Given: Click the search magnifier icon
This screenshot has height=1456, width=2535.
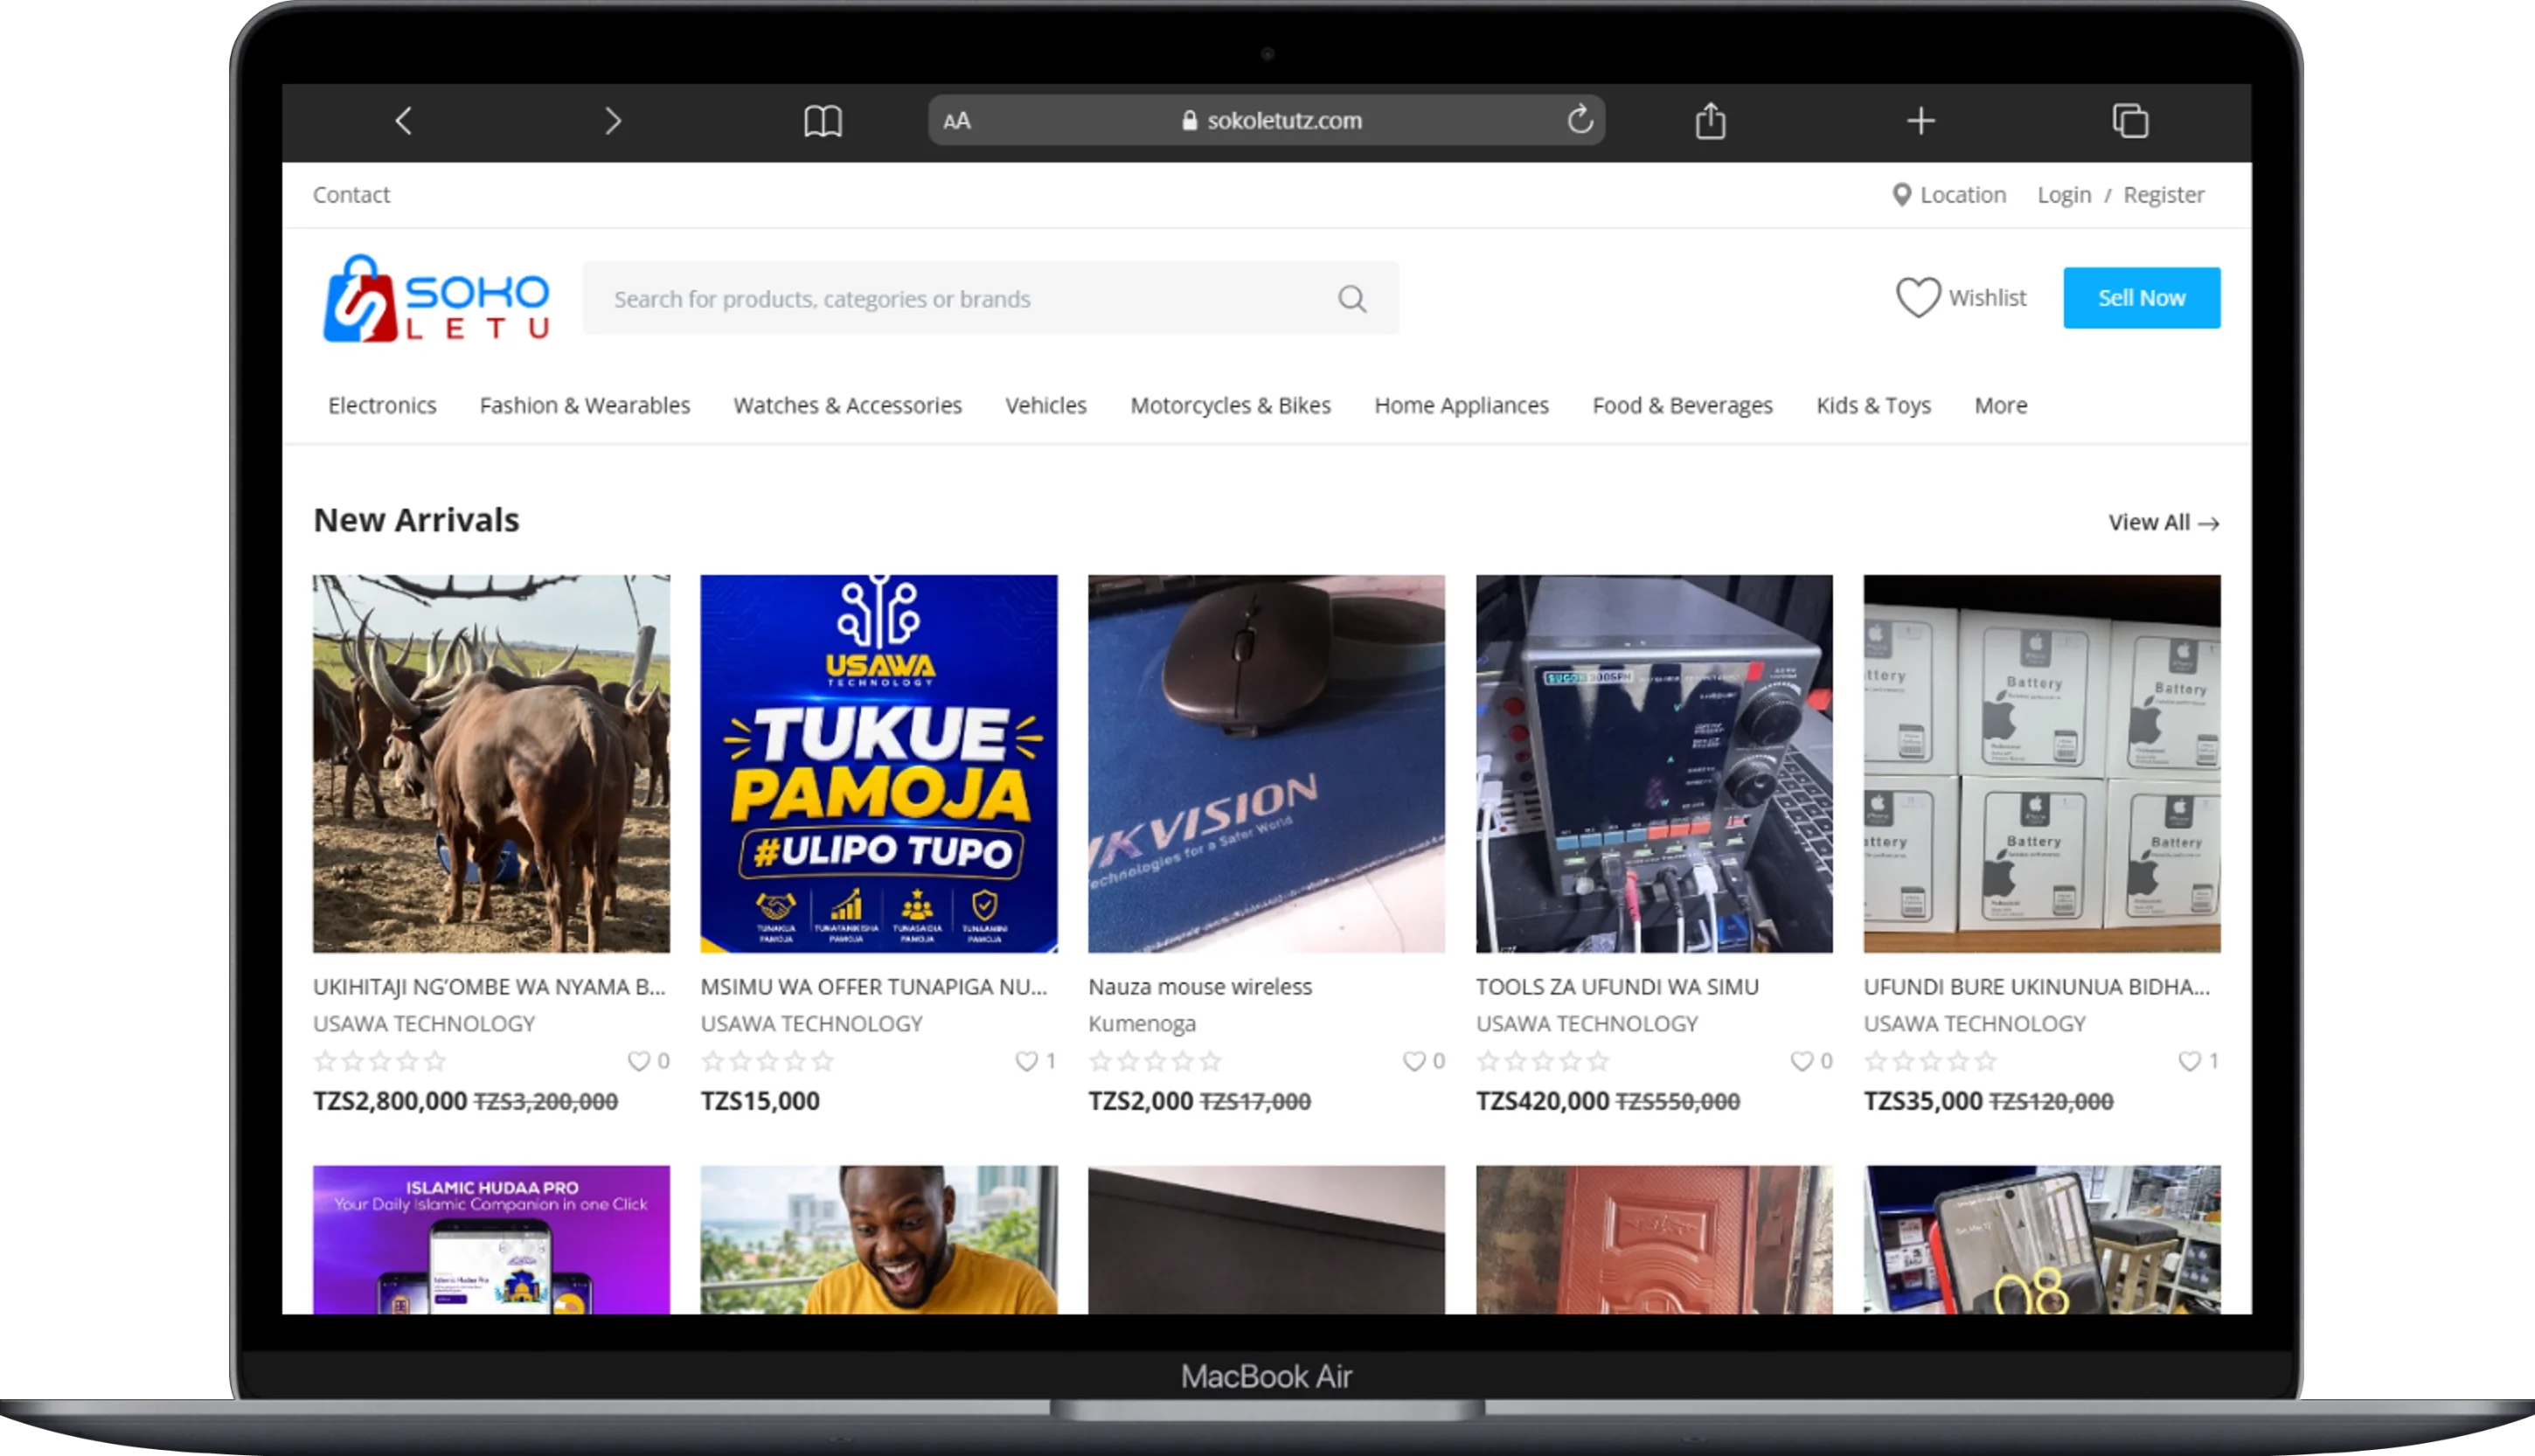Looking at the screenshot, I should point(1352,298).
